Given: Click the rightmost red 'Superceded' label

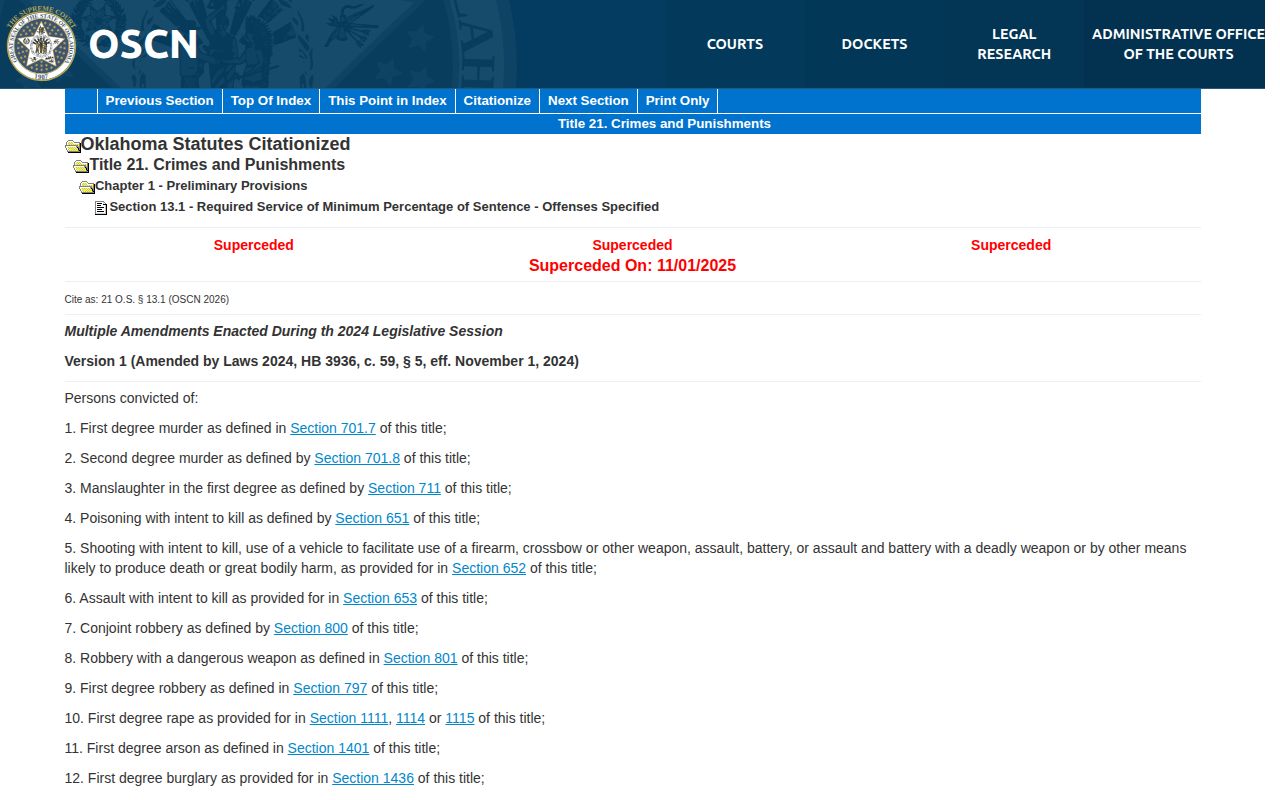Looking at the screenshot, I should 1011,245.
